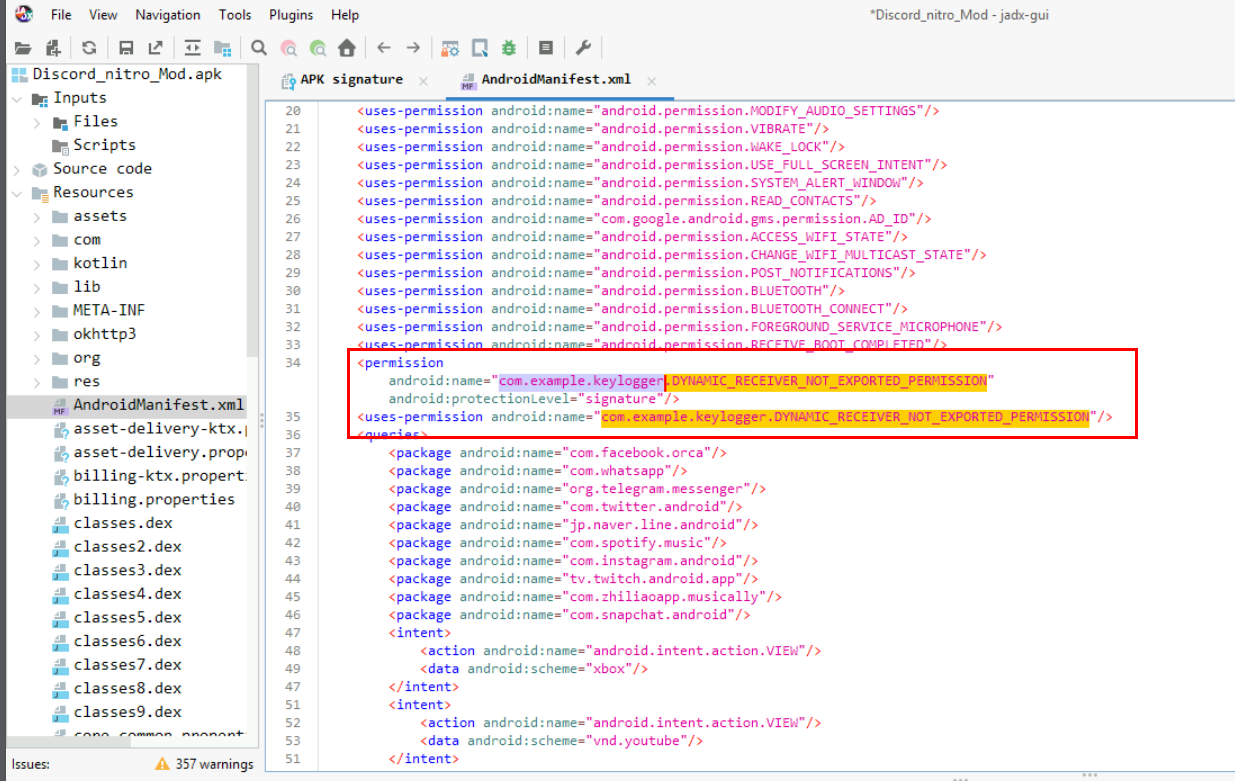Click the Open file folder icon
The image size is (1235, 781).
pos(23,47)
